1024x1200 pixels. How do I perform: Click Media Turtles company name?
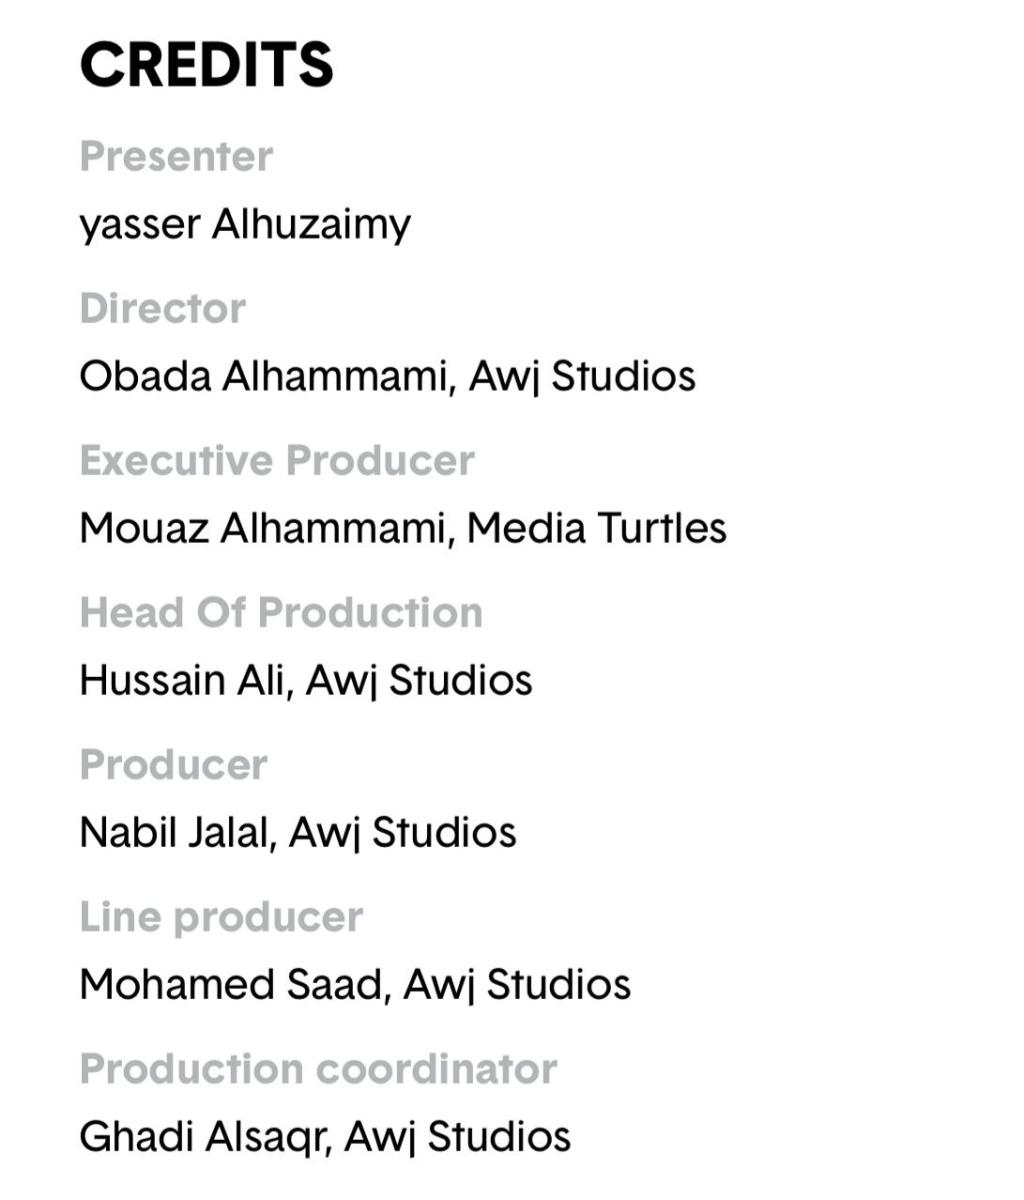[x=597, y=528]
